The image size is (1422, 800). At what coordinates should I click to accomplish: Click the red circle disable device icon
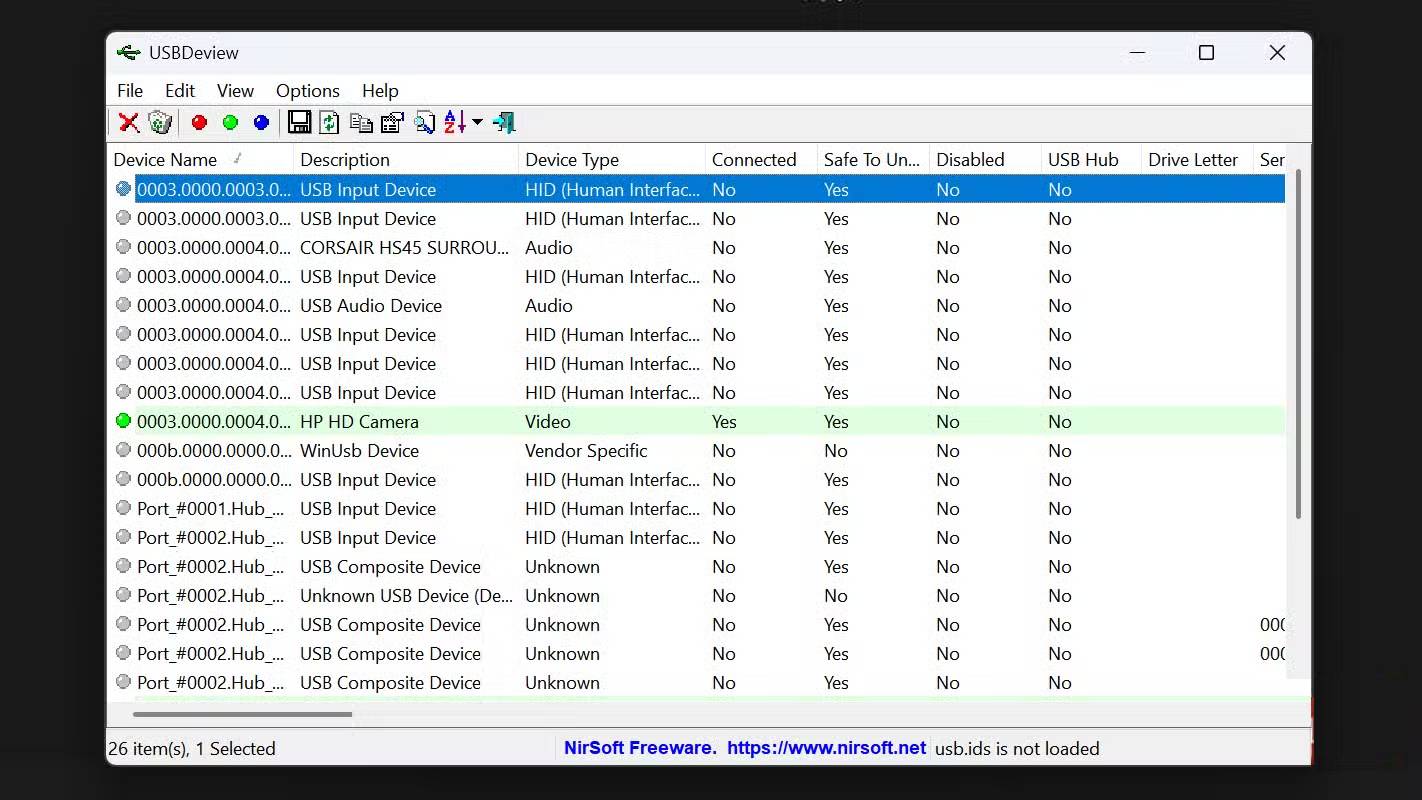coord(199,123)
